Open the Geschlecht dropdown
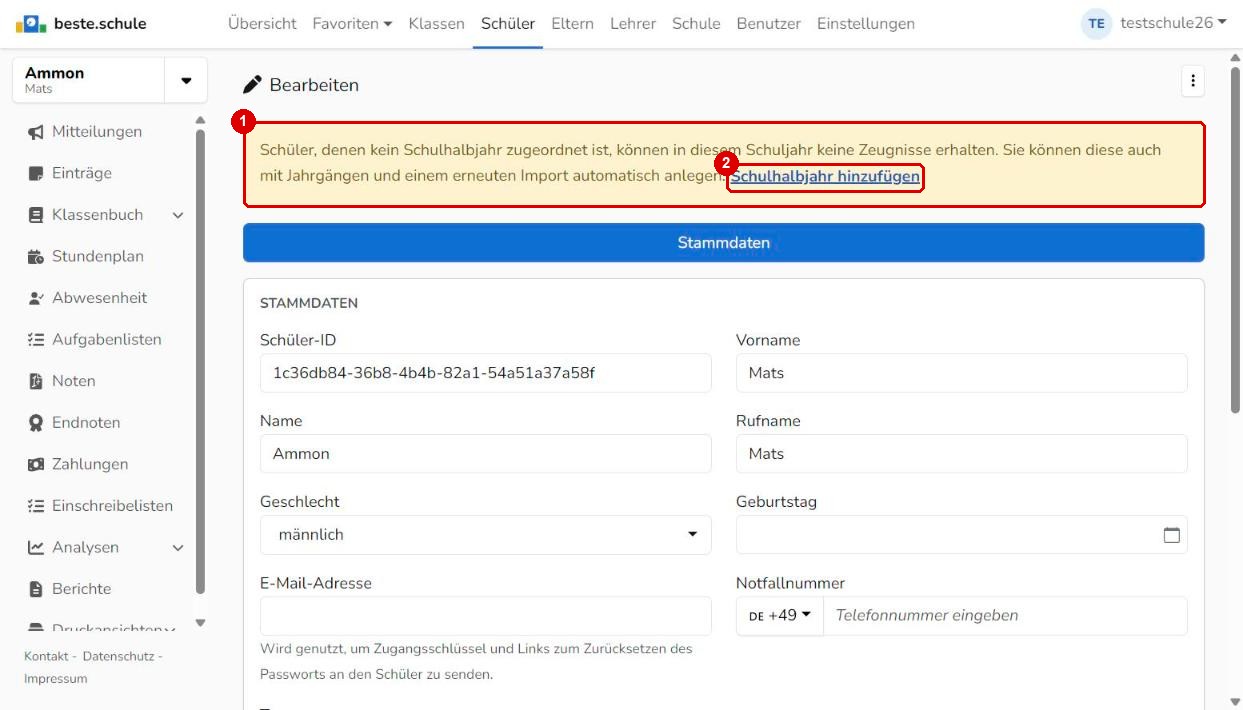Screen dimensions: 1243x710 point(485,535)
